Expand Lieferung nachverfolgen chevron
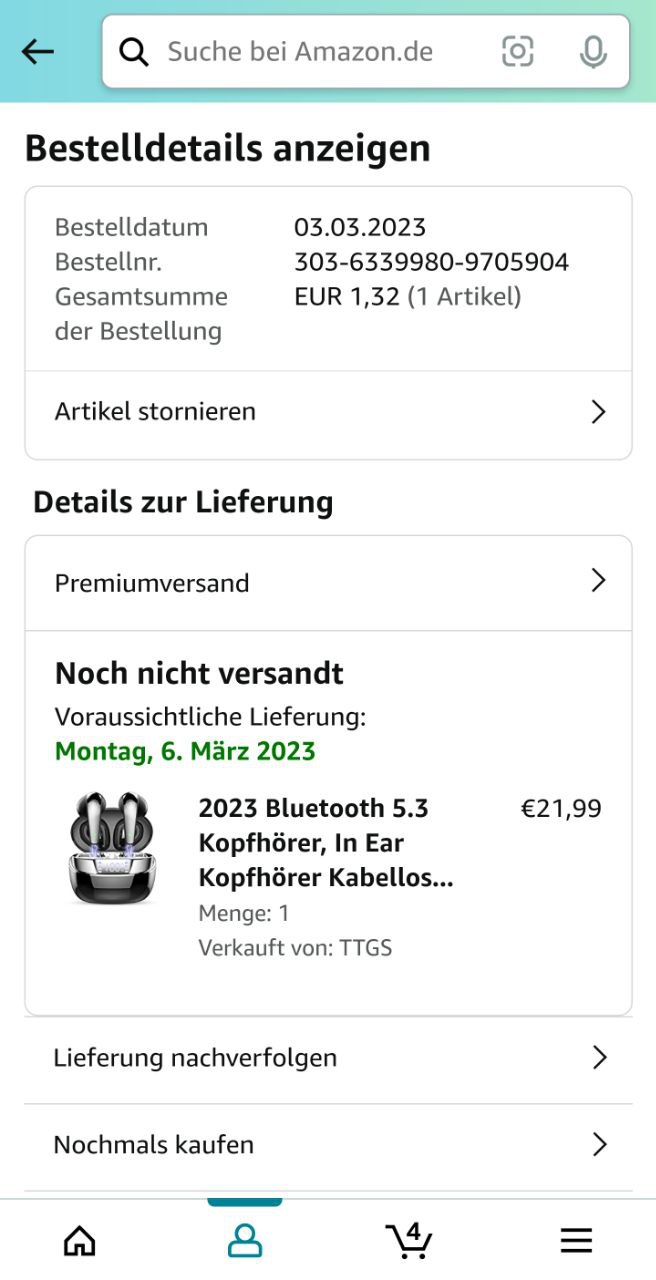Image resolution: width=656 pixels, height=1280 pixels. 599,1058
